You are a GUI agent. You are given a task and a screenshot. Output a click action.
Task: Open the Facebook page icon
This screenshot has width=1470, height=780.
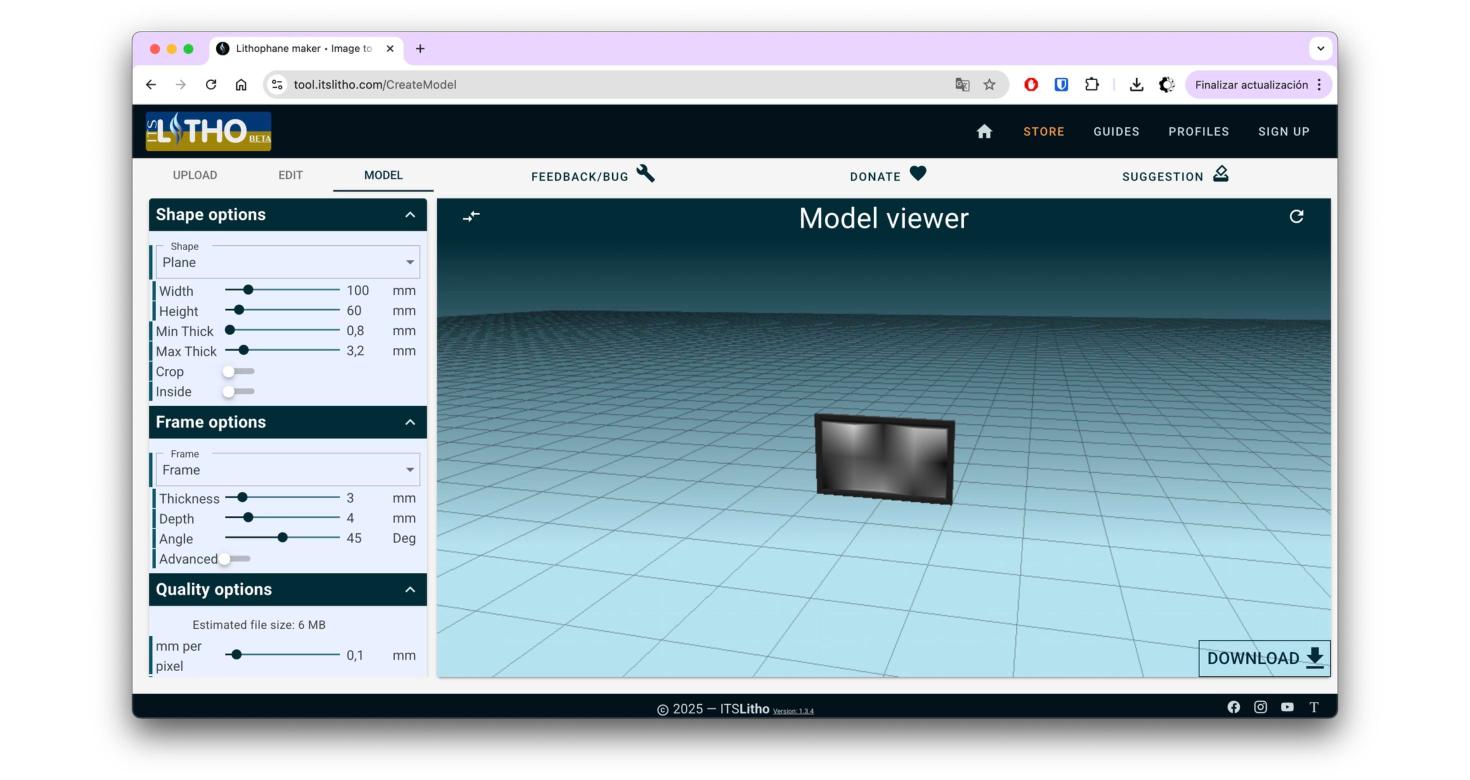(x=1233, y=707)
